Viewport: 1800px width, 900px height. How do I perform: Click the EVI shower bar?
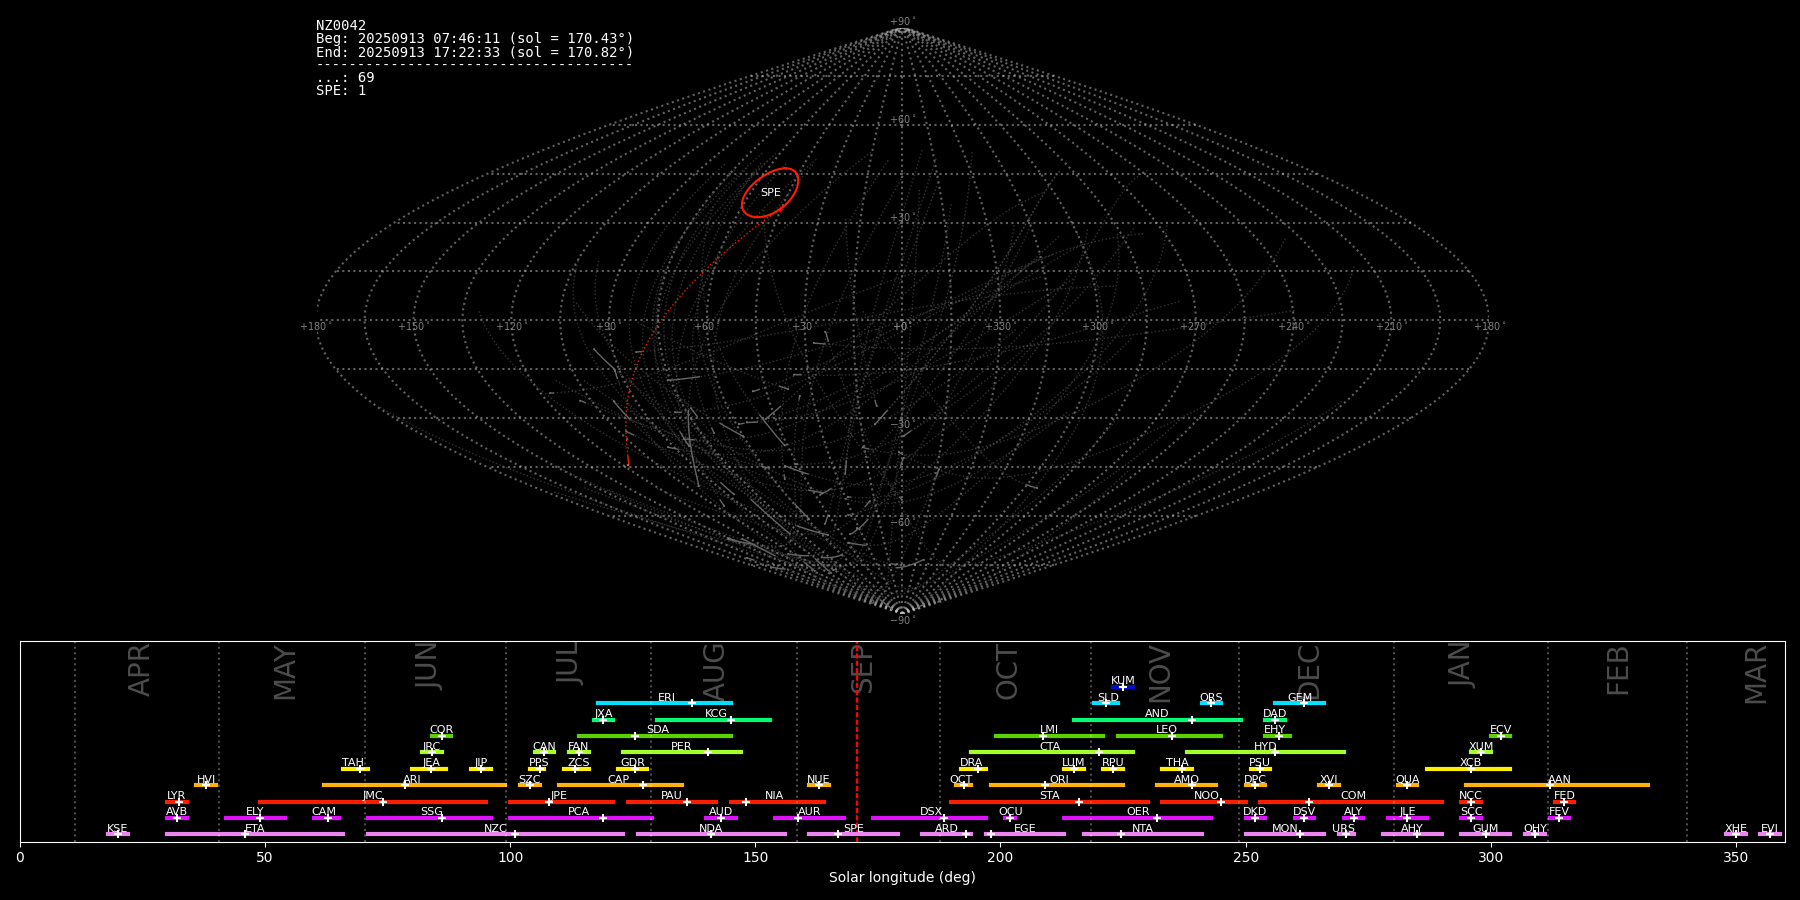tap(1770, 834)
